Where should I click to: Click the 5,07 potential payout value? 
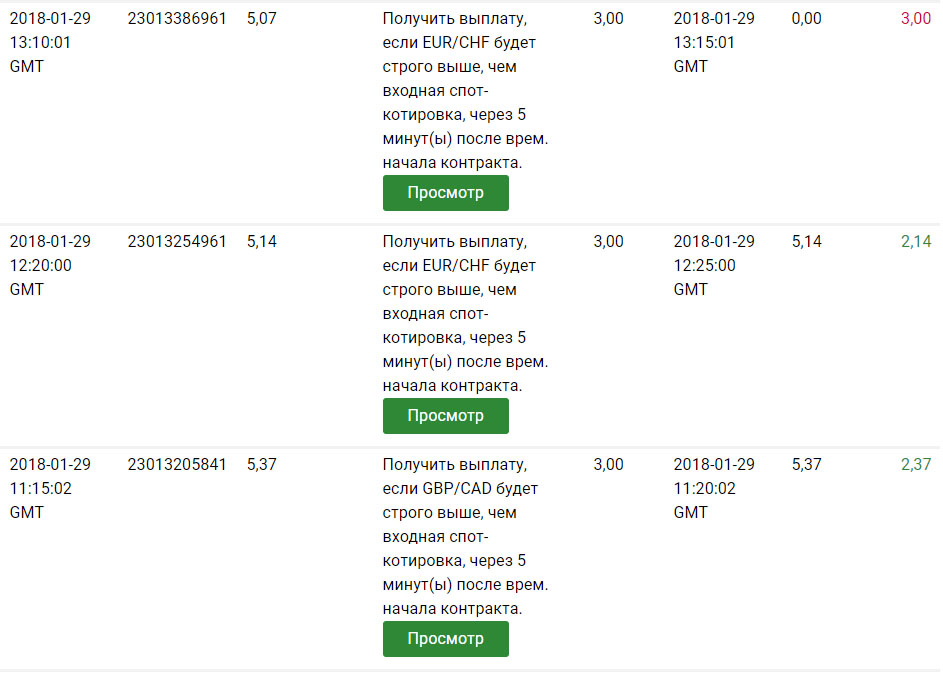point(262,19)
